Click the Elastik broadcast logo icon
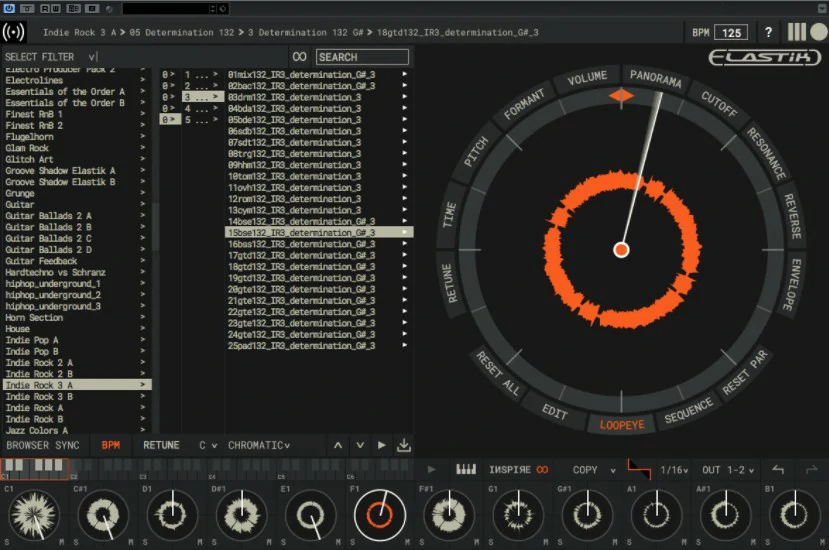Viewport: 829px width, 550px height. click(x=13, y=32)
